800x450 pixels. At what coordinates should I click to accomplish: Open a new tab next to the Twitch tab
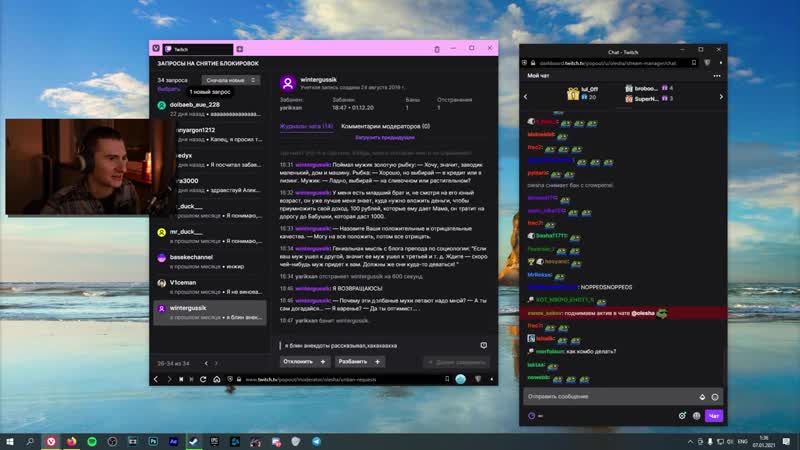coord(239,49)
